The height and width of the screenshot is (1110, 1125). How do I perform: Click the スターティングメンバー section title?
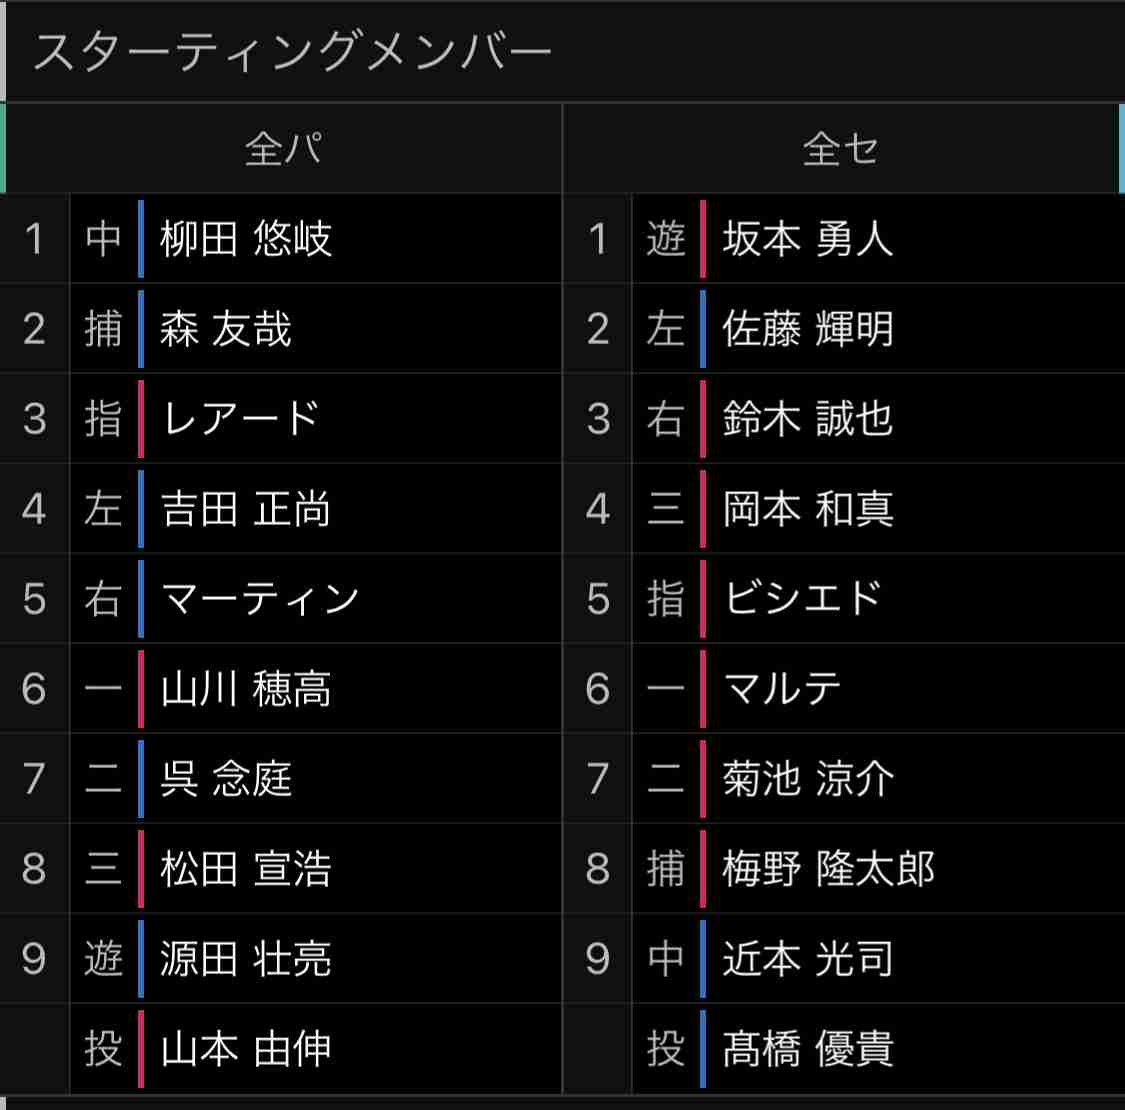click(292, 51)
